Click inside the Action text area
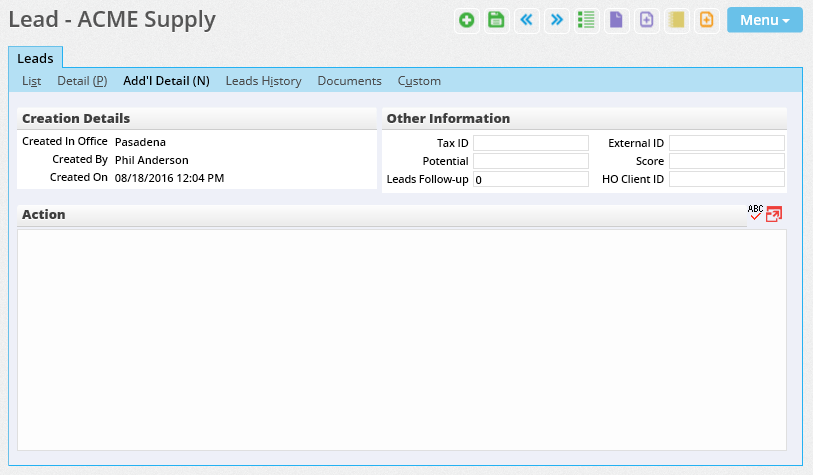813x475 pixels. [x=402, y=340]
